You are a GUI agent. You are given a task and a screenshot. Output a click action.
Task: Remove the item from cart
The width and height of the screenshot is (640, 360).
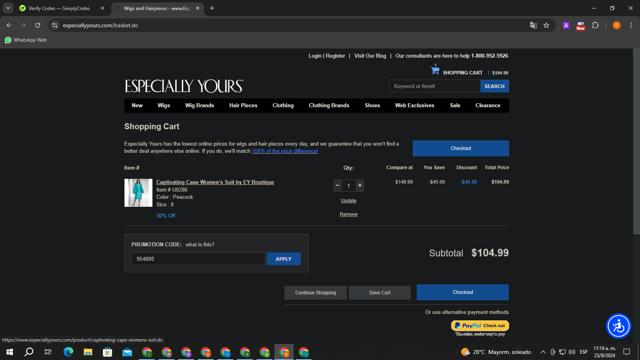(x=349, y=214)
